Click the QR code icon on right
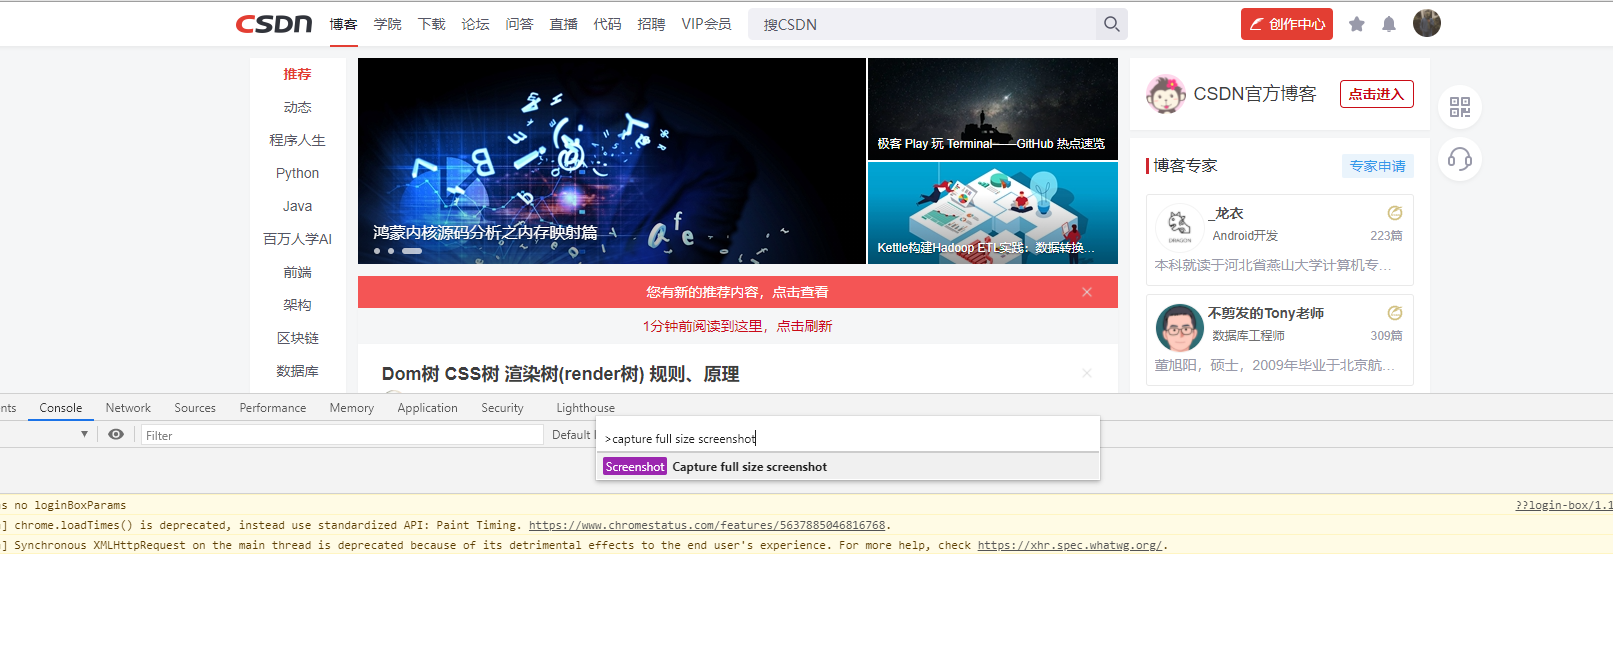This screenshot has height=668, width=1613. click(x=1460, y=107)
